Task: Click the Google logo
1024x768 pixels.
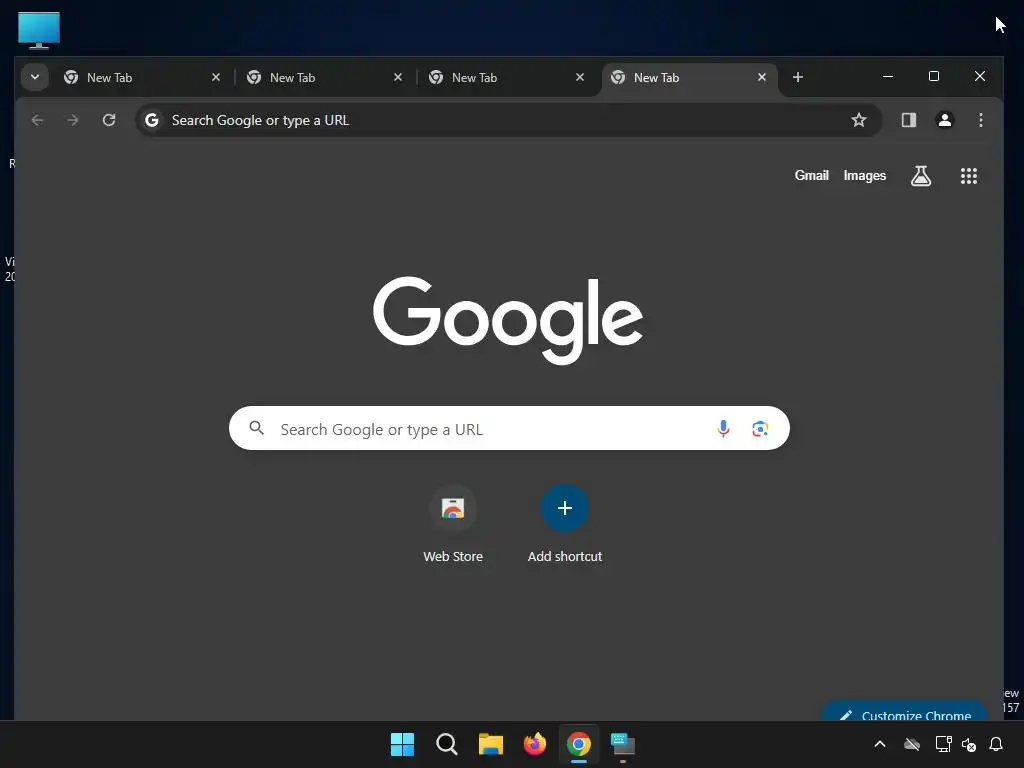Action: tap(508, 320)
